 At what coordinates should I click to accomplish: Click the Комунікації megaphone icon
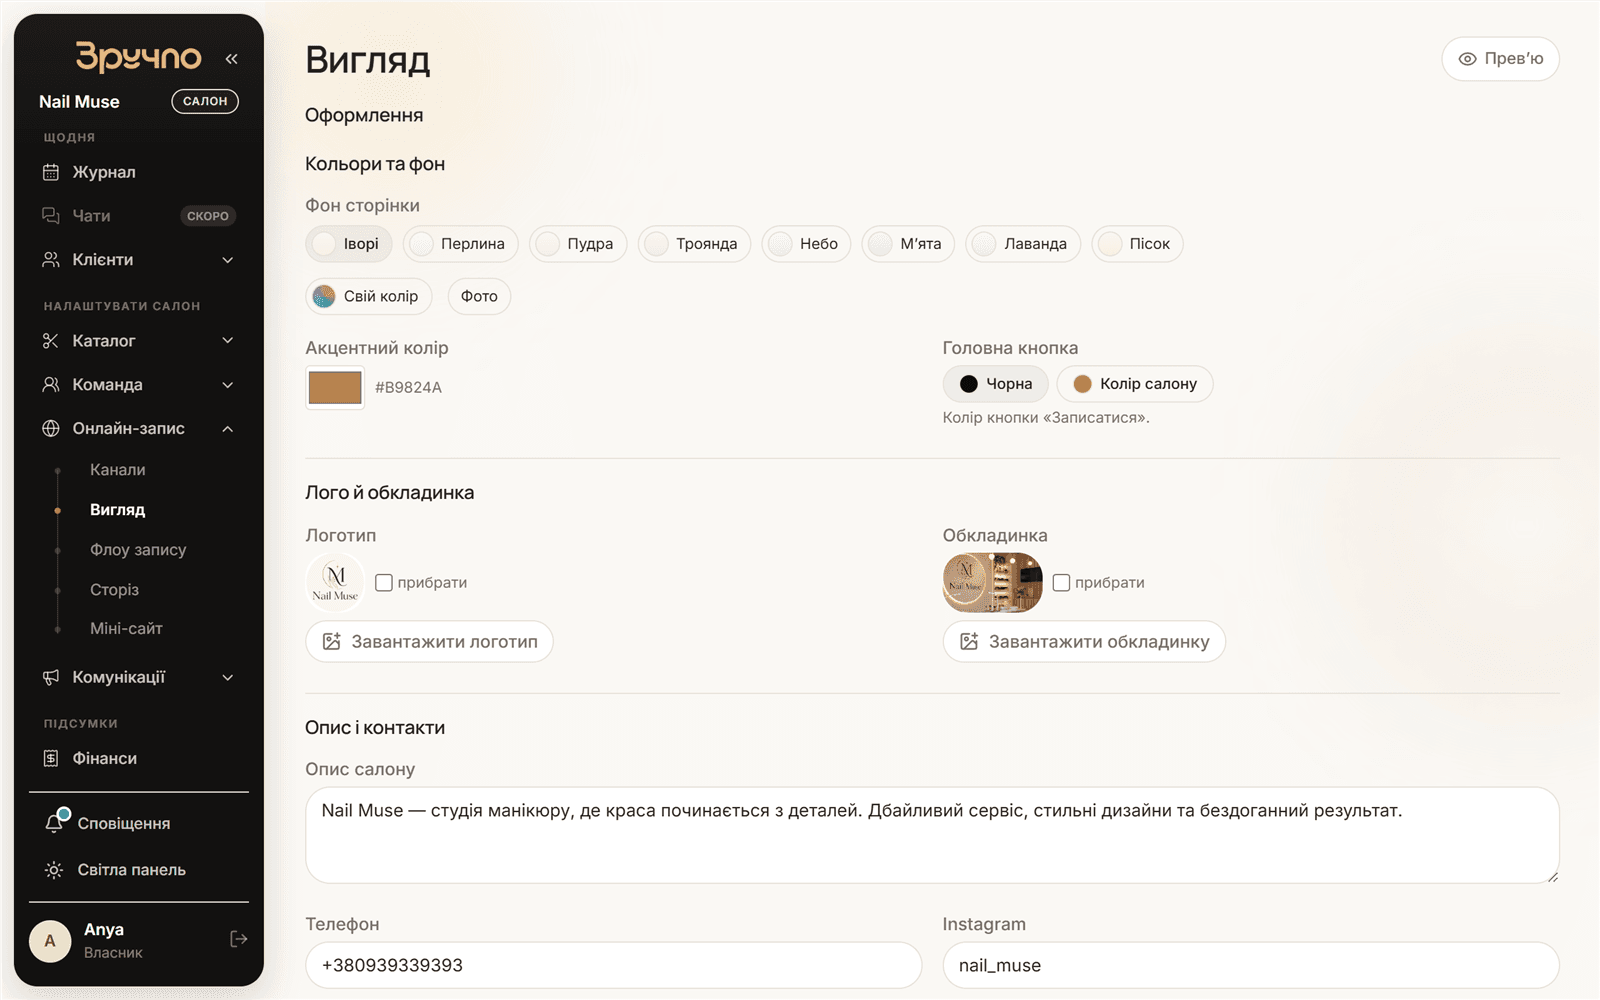pos(51,678)
